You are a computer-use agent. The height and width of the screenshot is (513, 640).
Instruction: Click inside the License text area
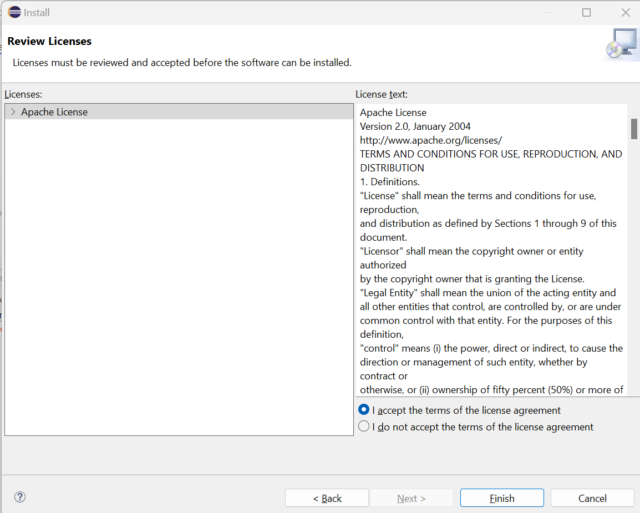coord(491,250)
